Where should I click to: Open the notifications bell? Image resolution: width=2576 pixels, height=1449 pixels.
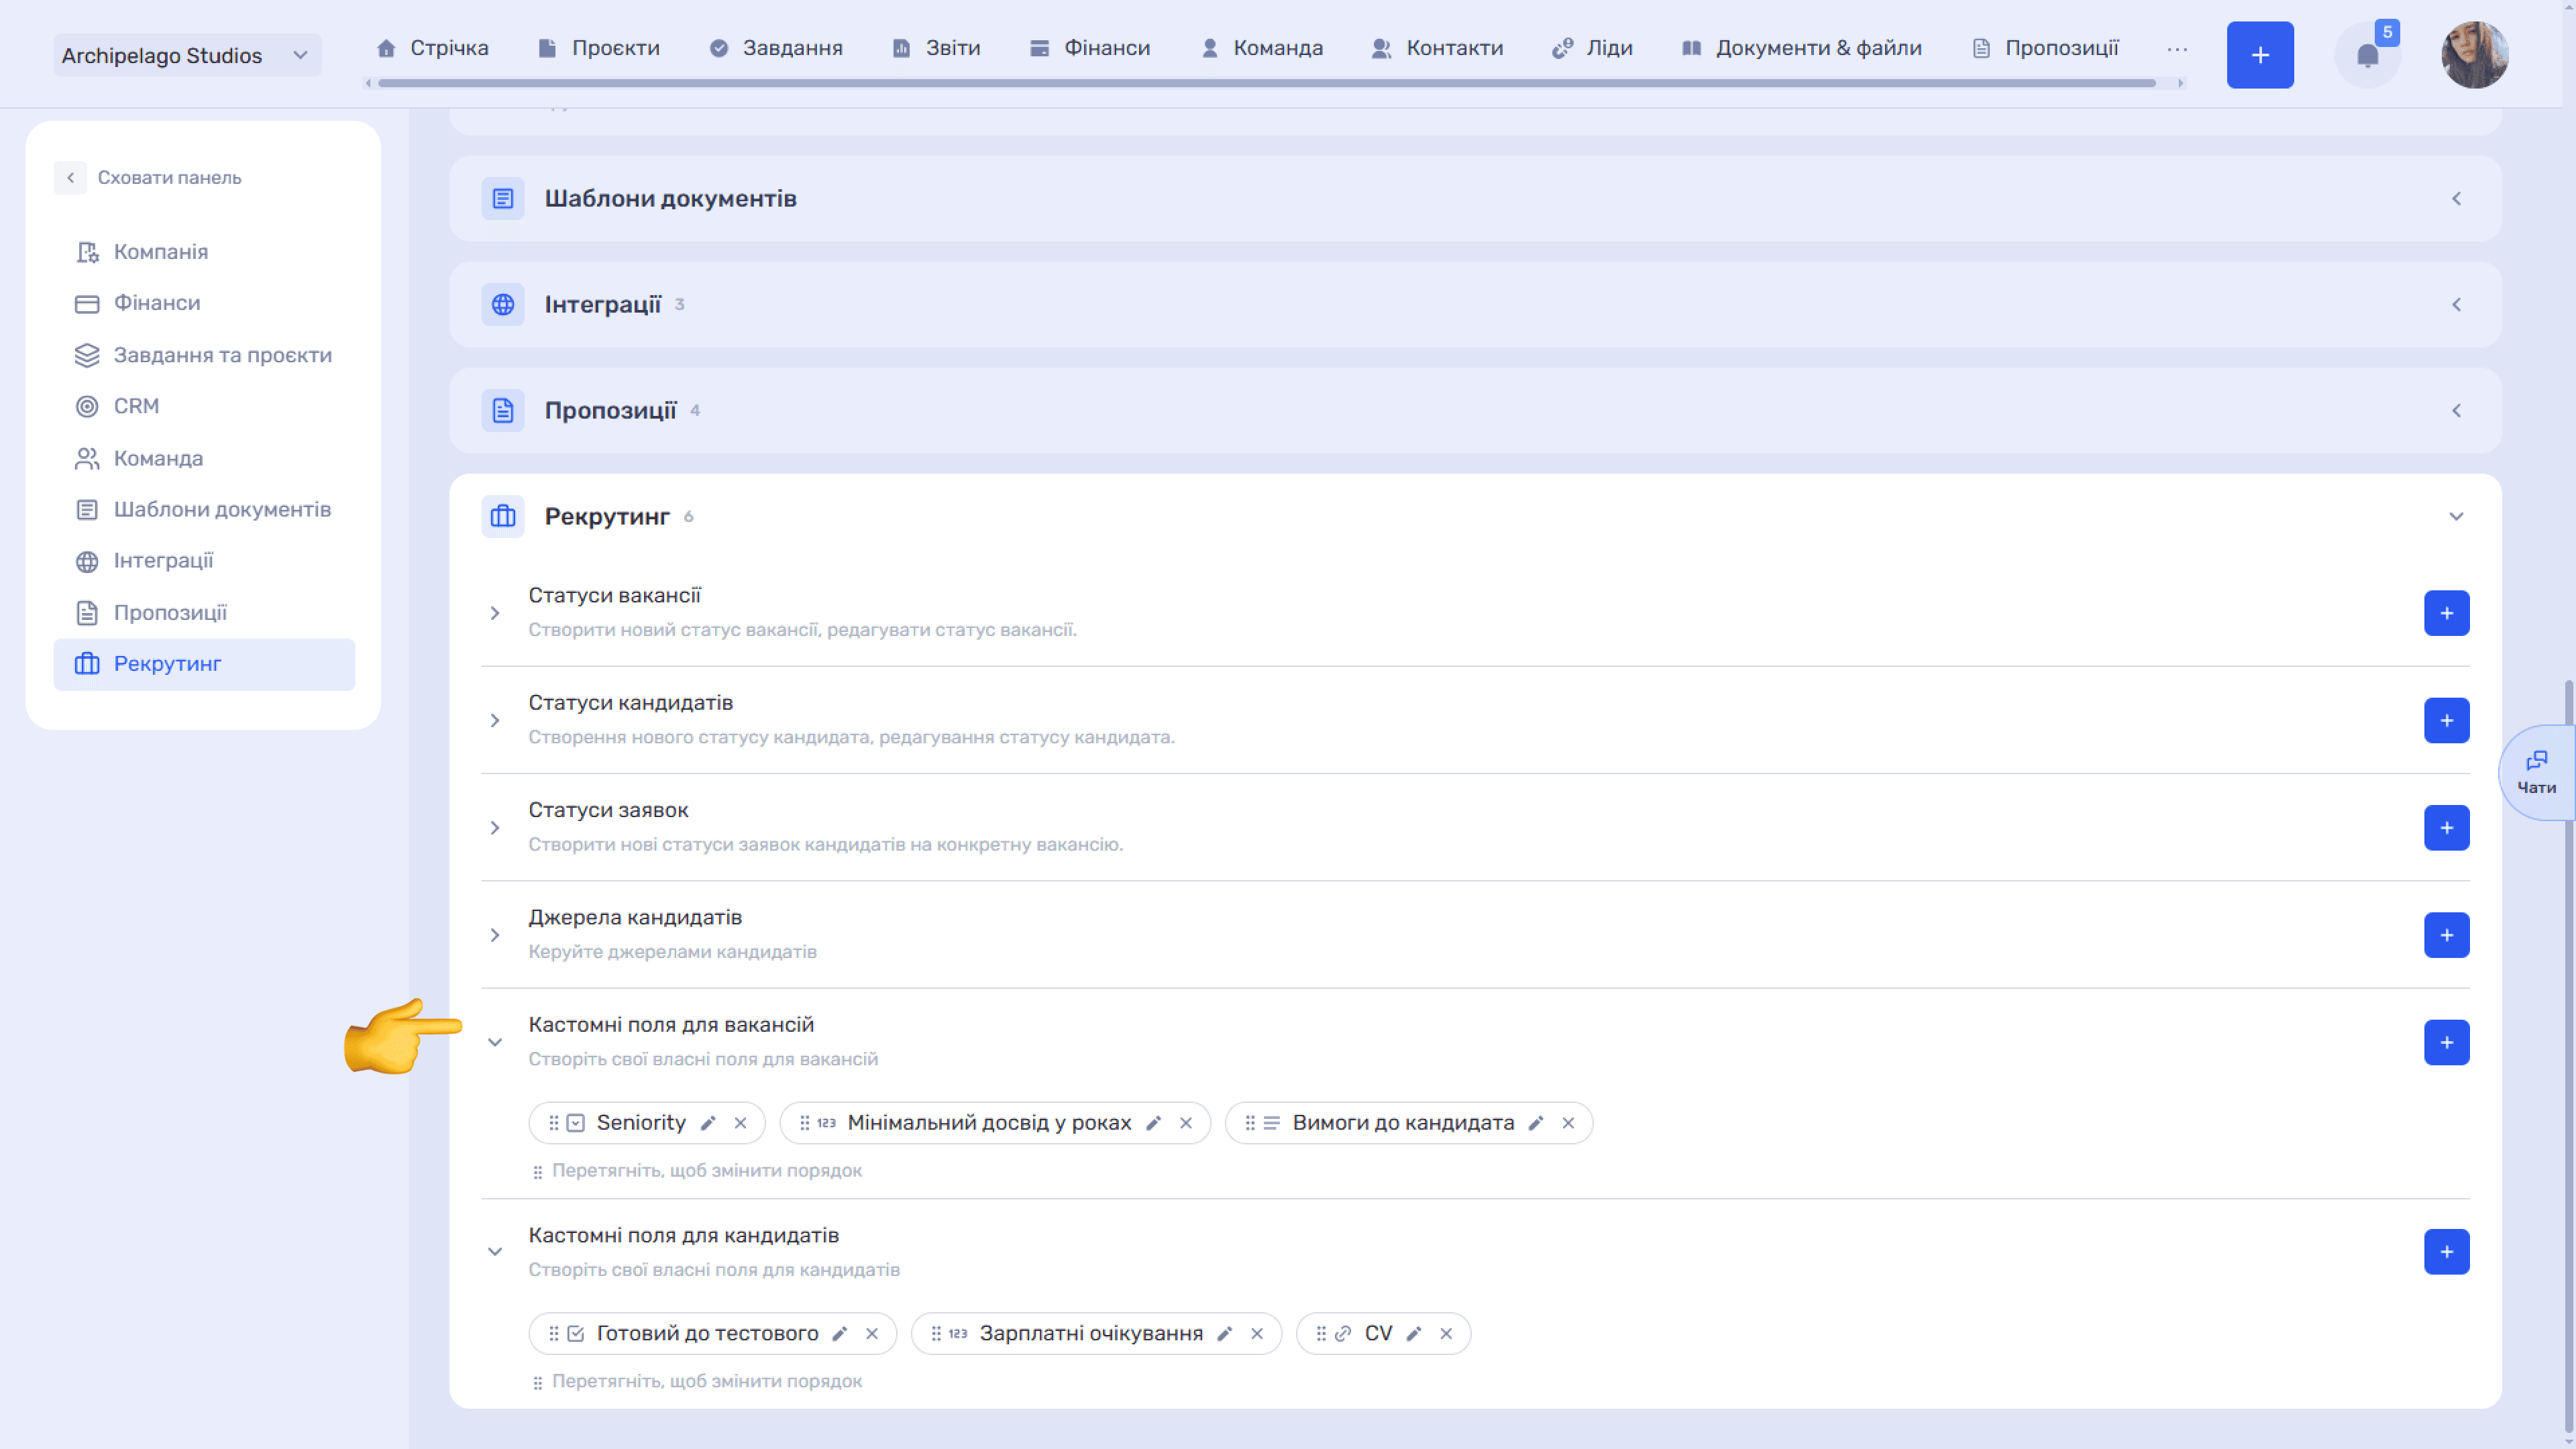2367,55
